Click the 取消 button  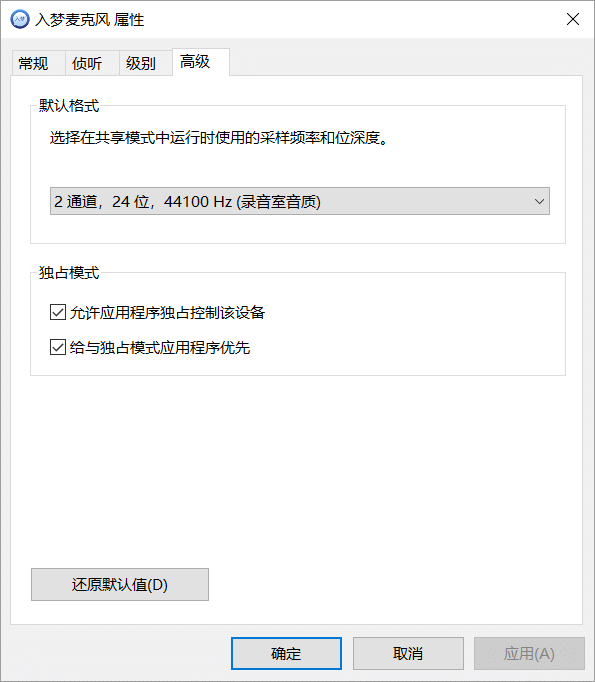click(x=408, y=653)
